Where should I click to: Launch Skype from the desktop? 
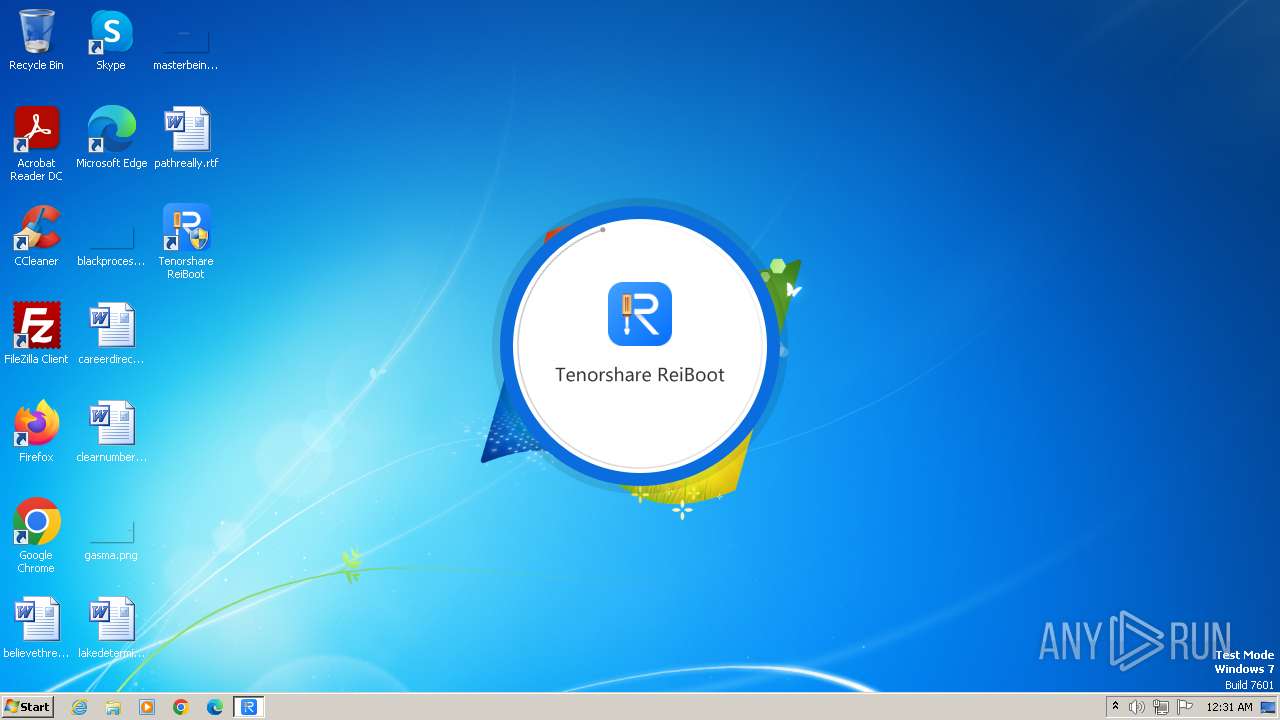click(x=111, y=41)
